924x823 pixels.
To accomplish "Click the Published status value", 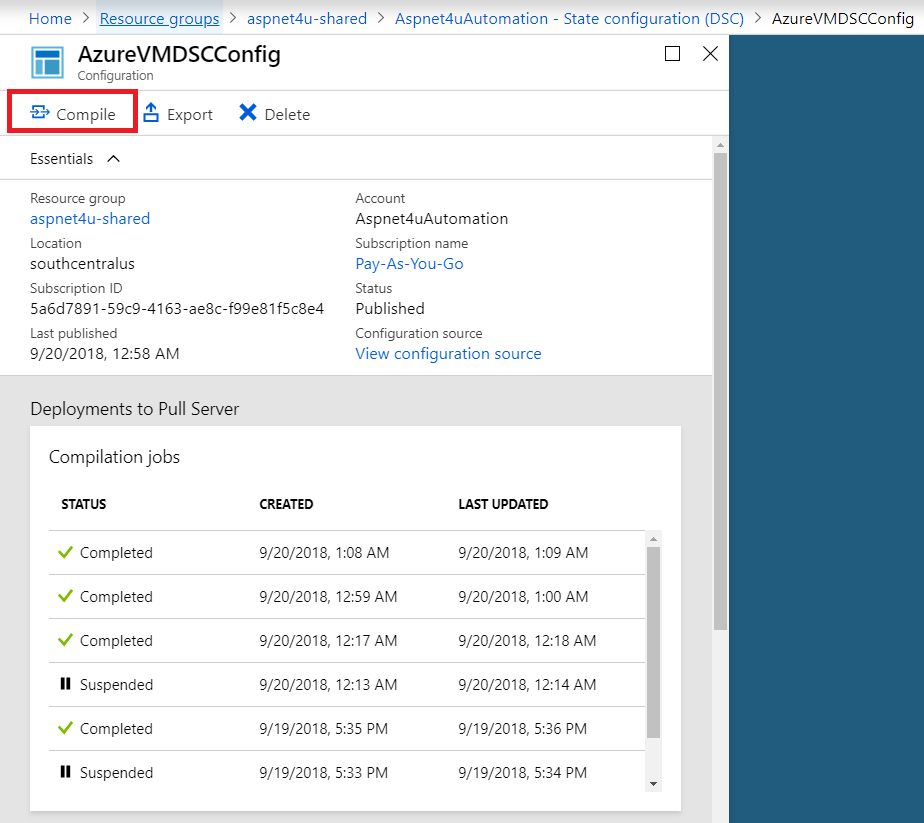I will (390, 309).
